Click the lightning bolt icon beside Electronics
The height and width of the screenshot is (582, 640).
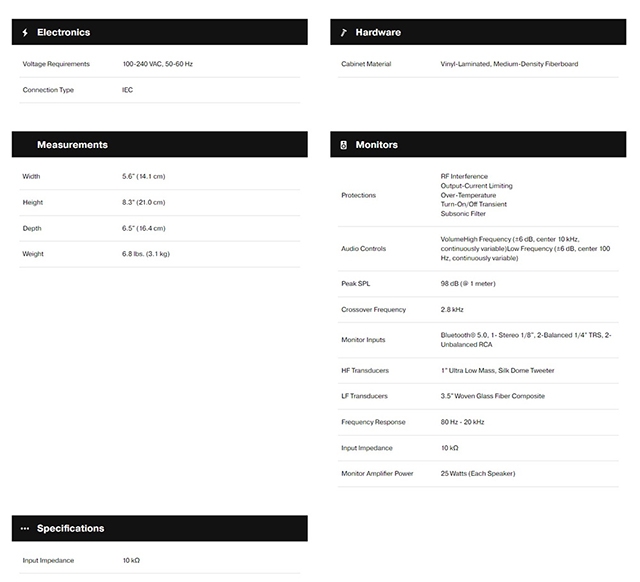25,33
